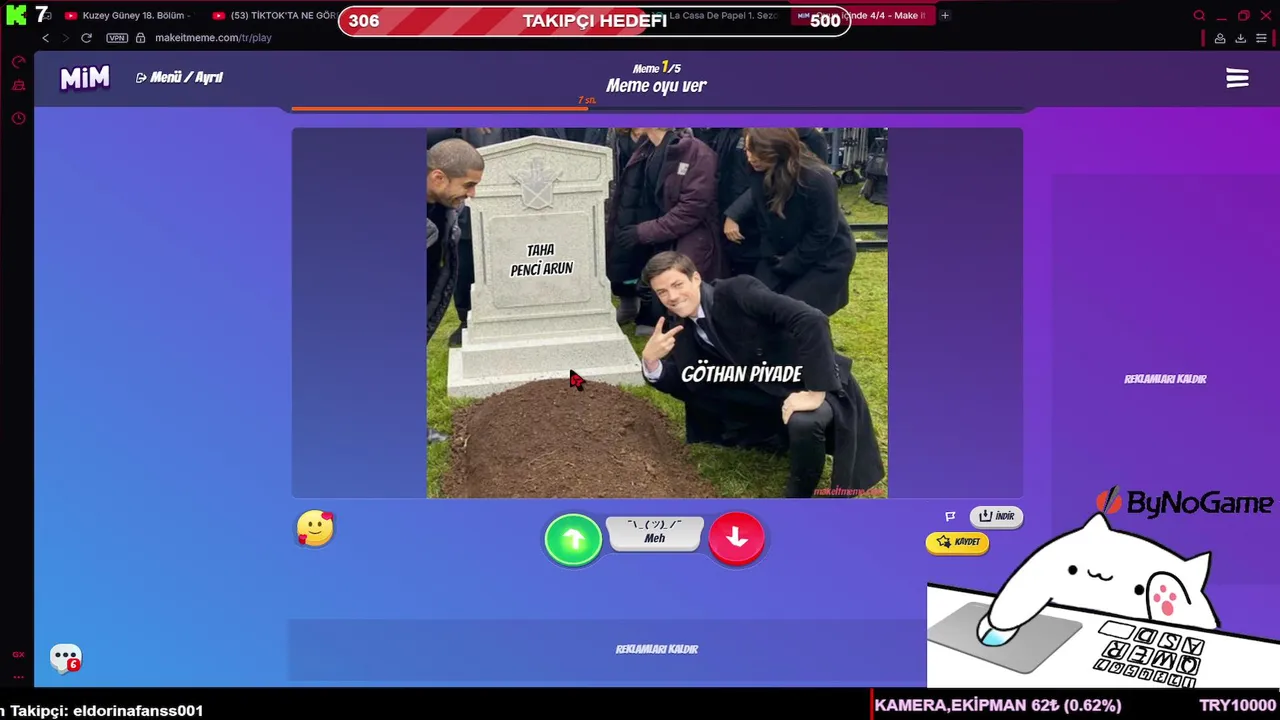Switch to the TİKTOK'TA NE GÖR tab

pos(275,16)
